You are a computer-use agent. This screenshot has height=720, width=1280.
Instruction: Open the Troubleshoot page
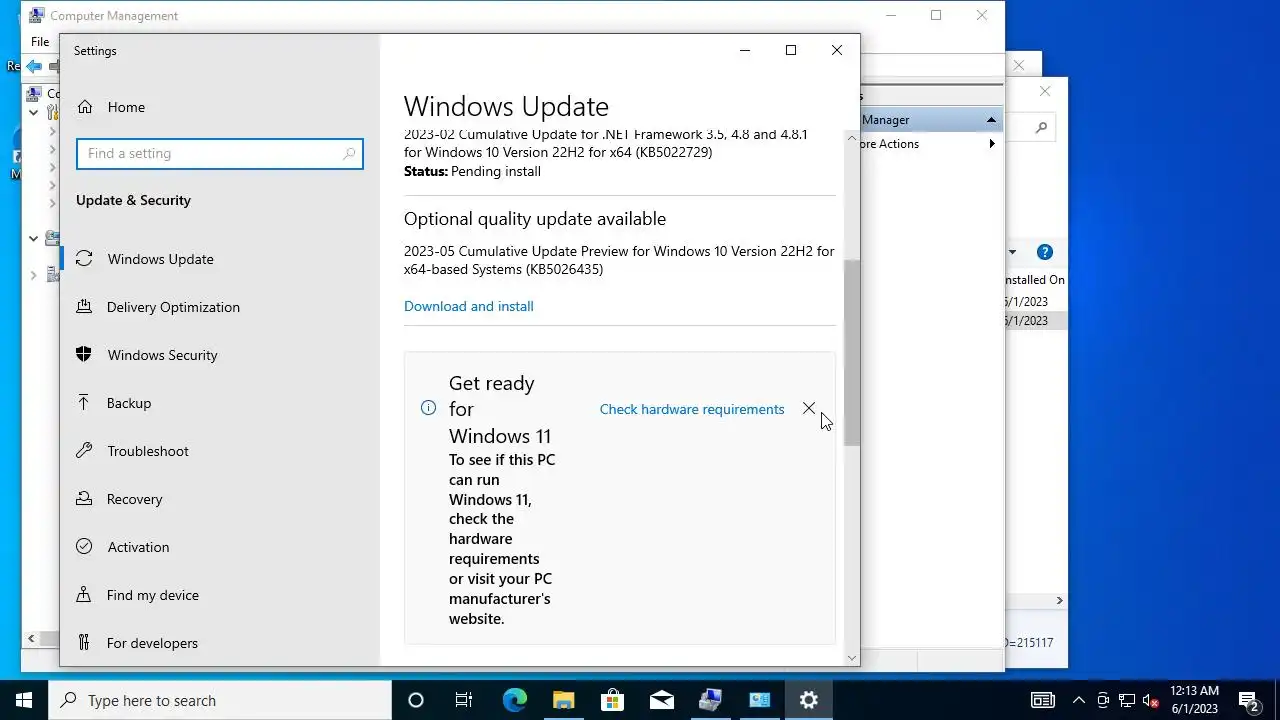[148, 451]
